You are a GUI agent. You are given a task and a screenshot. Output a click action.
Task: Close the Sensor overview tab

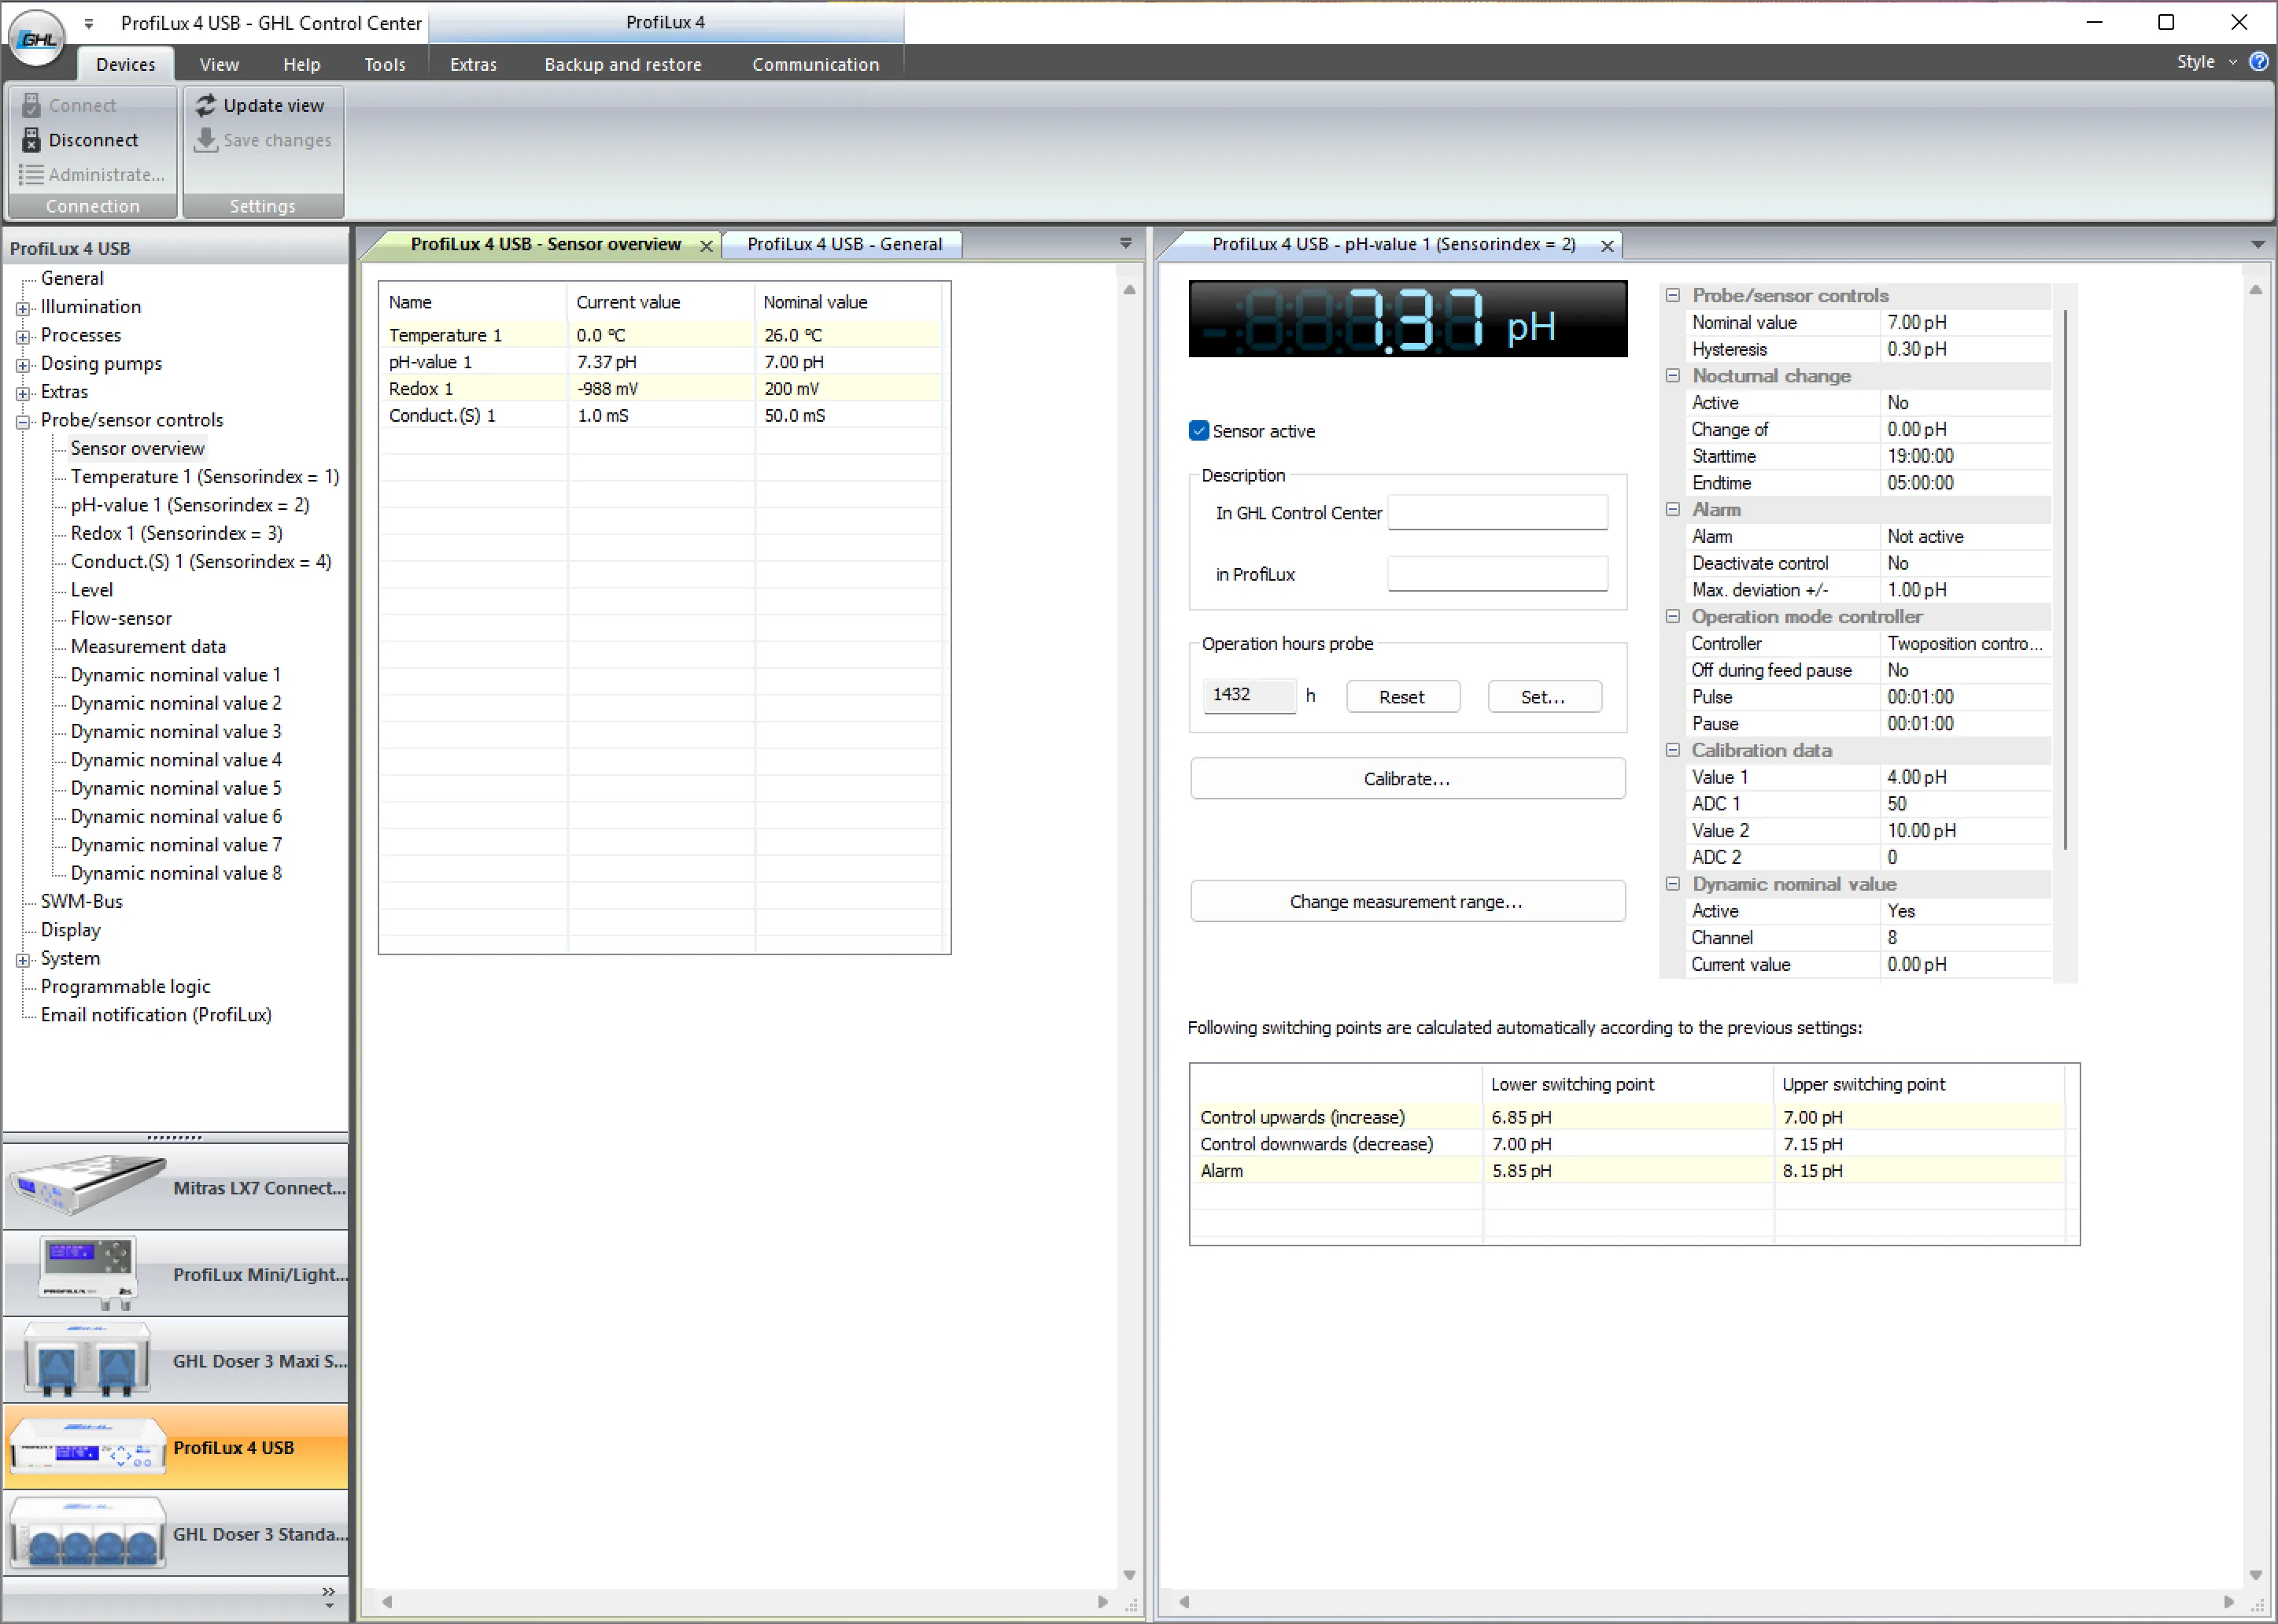point(706,245)
